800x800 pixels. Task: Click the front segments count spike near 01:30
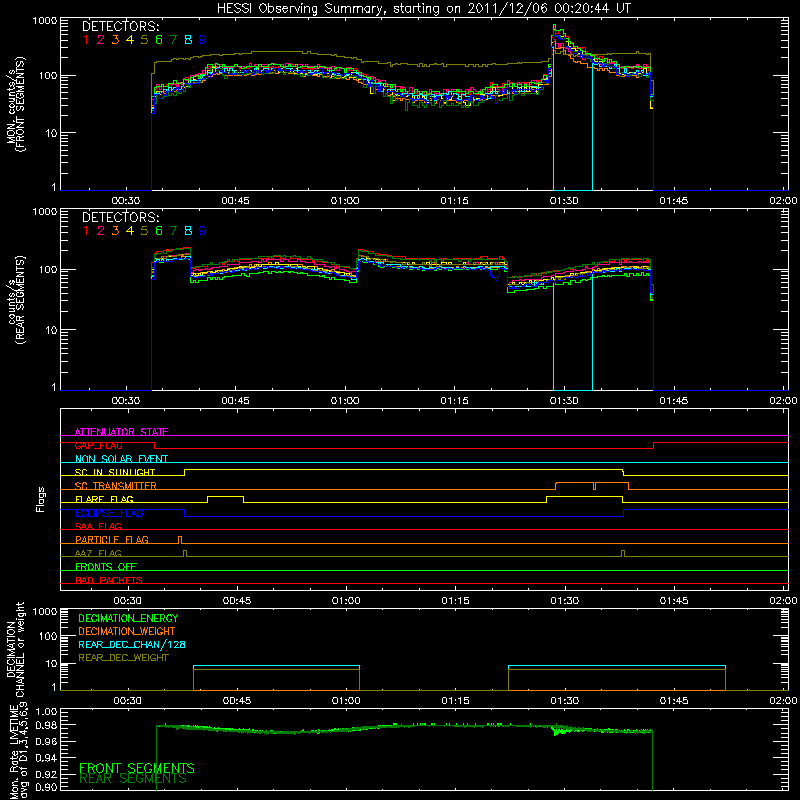[558, 37]
